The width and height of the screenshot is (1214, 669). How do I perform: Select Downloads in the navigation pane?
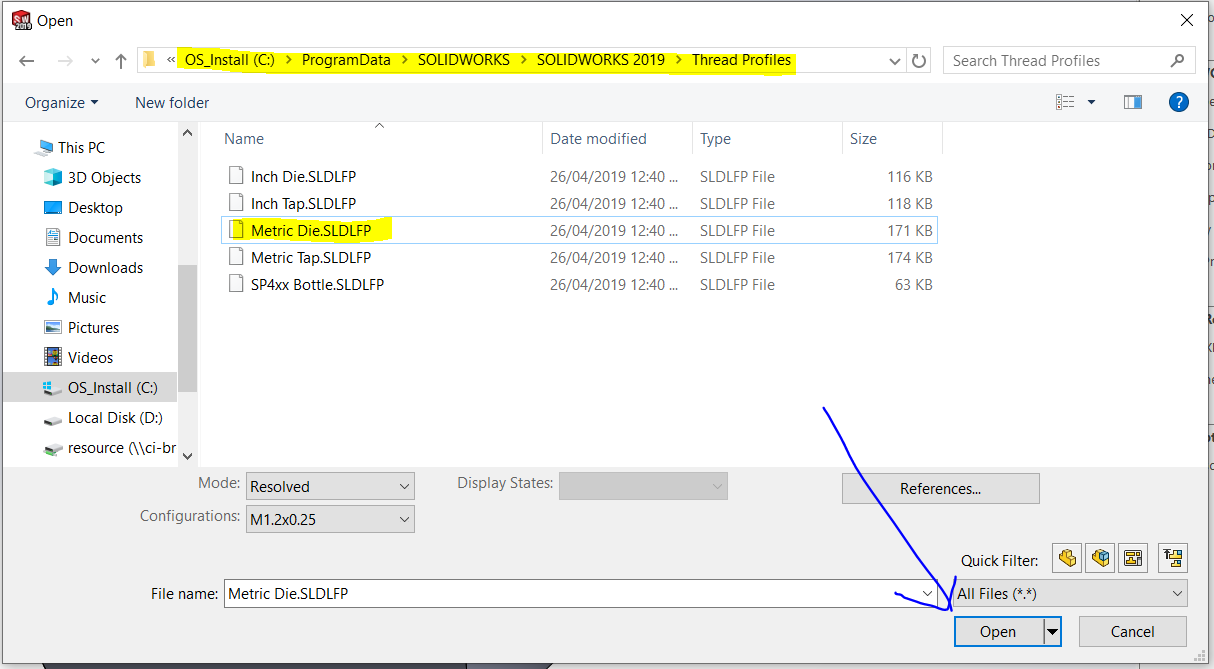coord(105,268)
